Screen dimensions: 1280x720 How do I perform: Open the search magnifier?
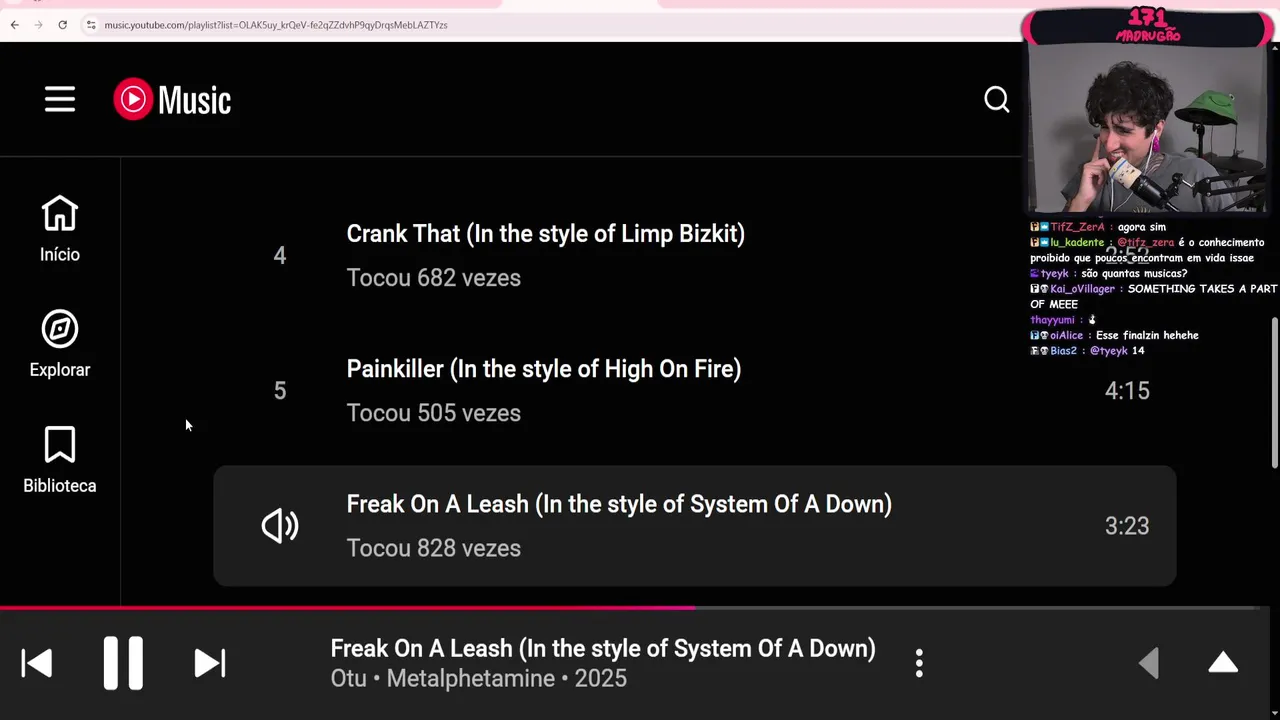(x=996, y=99)
